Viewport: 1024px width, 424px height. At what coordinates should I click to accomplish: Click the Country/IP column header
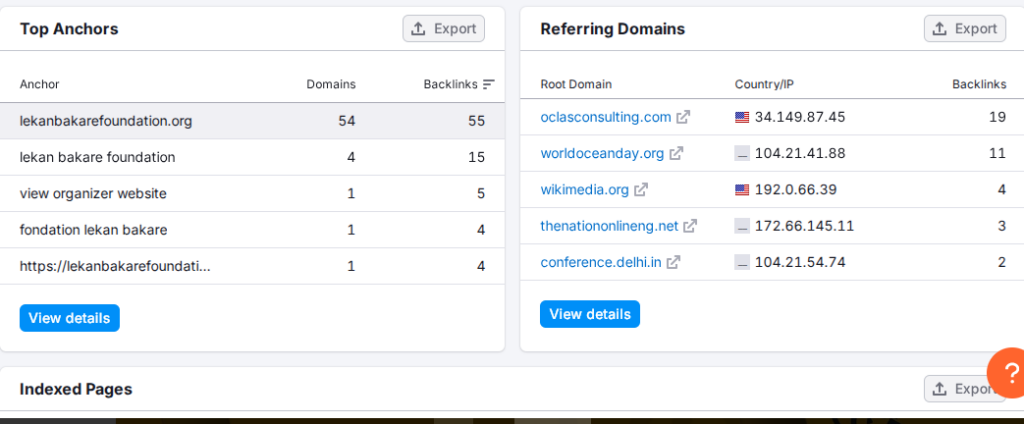point(764,84)
